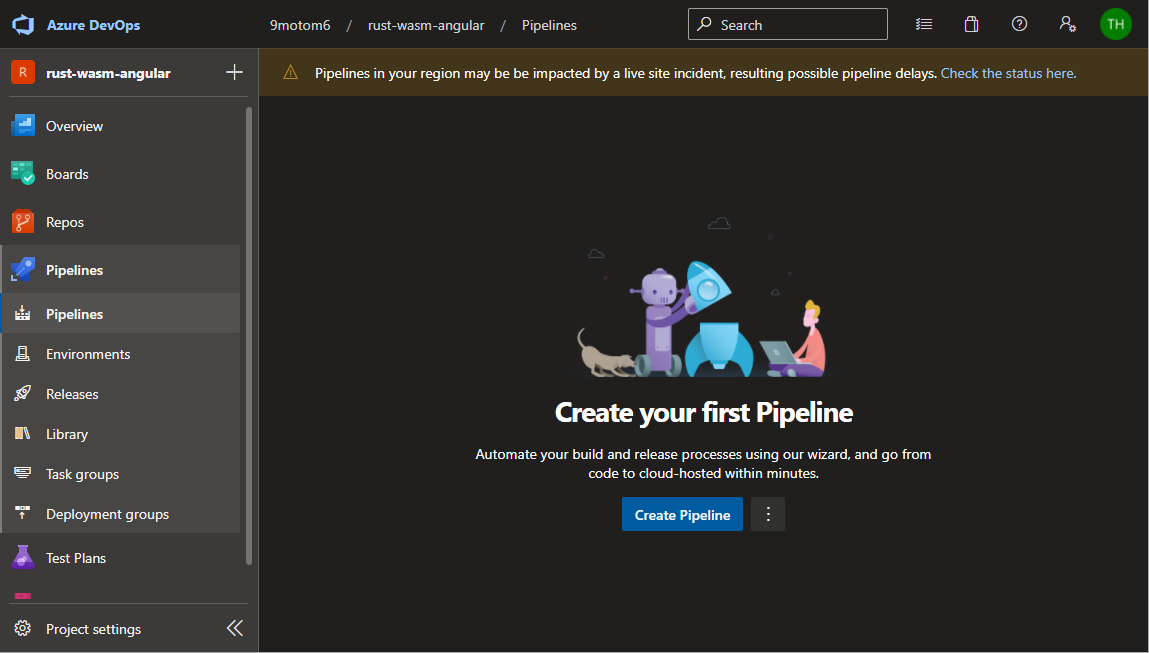Image resolution: width=1149 pixels, height=653 pixels.
Task: Go to rust-wasm-angular breadcrumb
Action: click(x=426, y=25)
